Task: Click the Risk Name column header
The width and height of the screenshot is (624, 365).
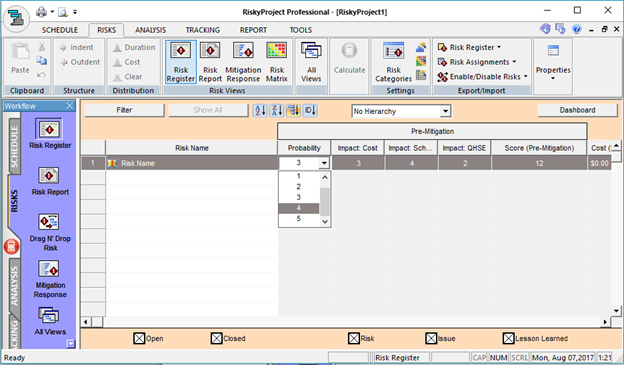Action: click(x=191, y=148)
